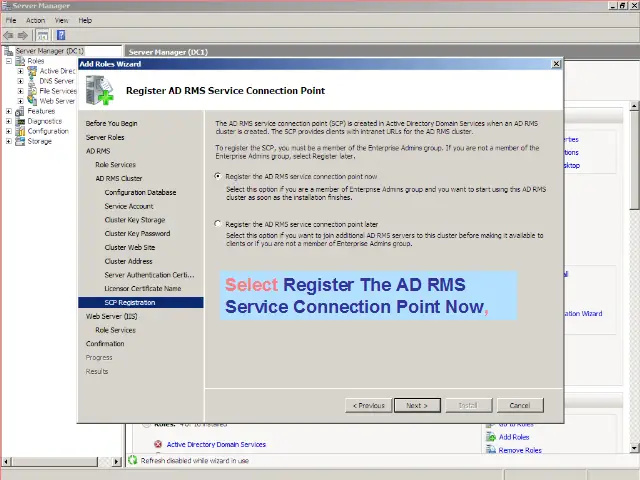Click the Remove Roles icon in Server Manager
The width and height of the screenshot is (640, 480).
click(x=491, y=450)
